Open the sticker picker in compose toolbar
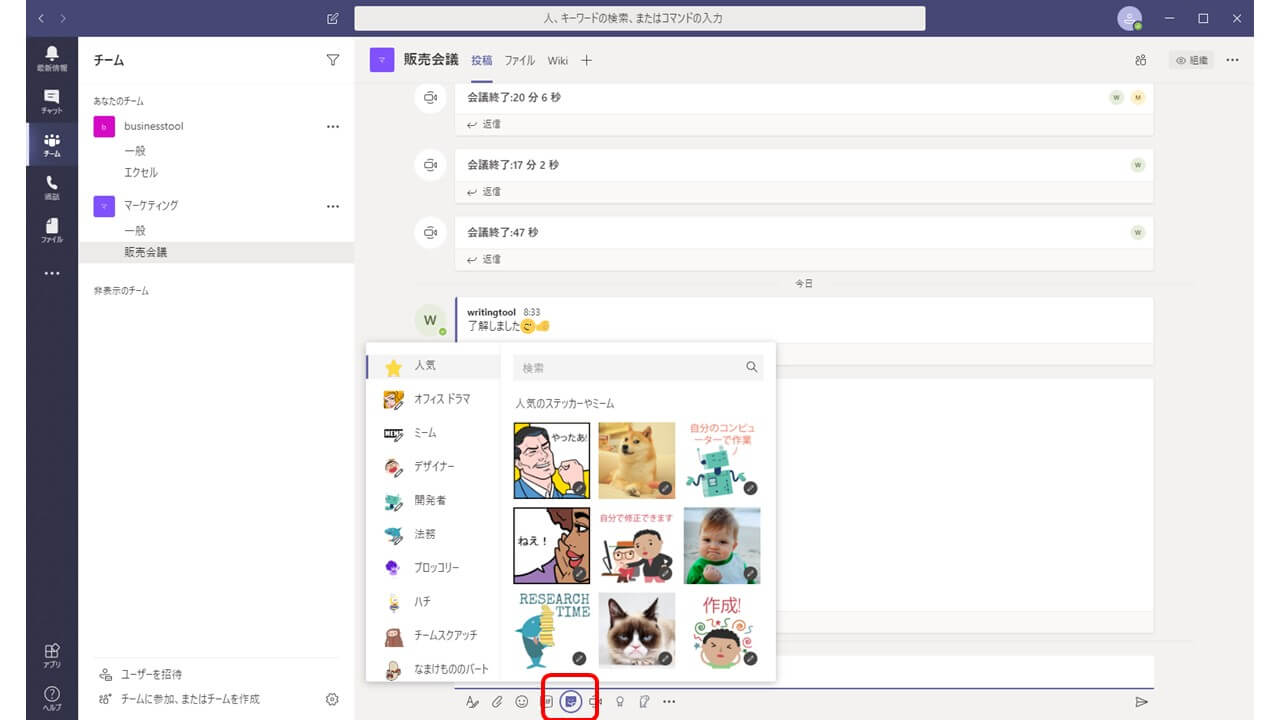1280x720 pixels. point(570,702)
